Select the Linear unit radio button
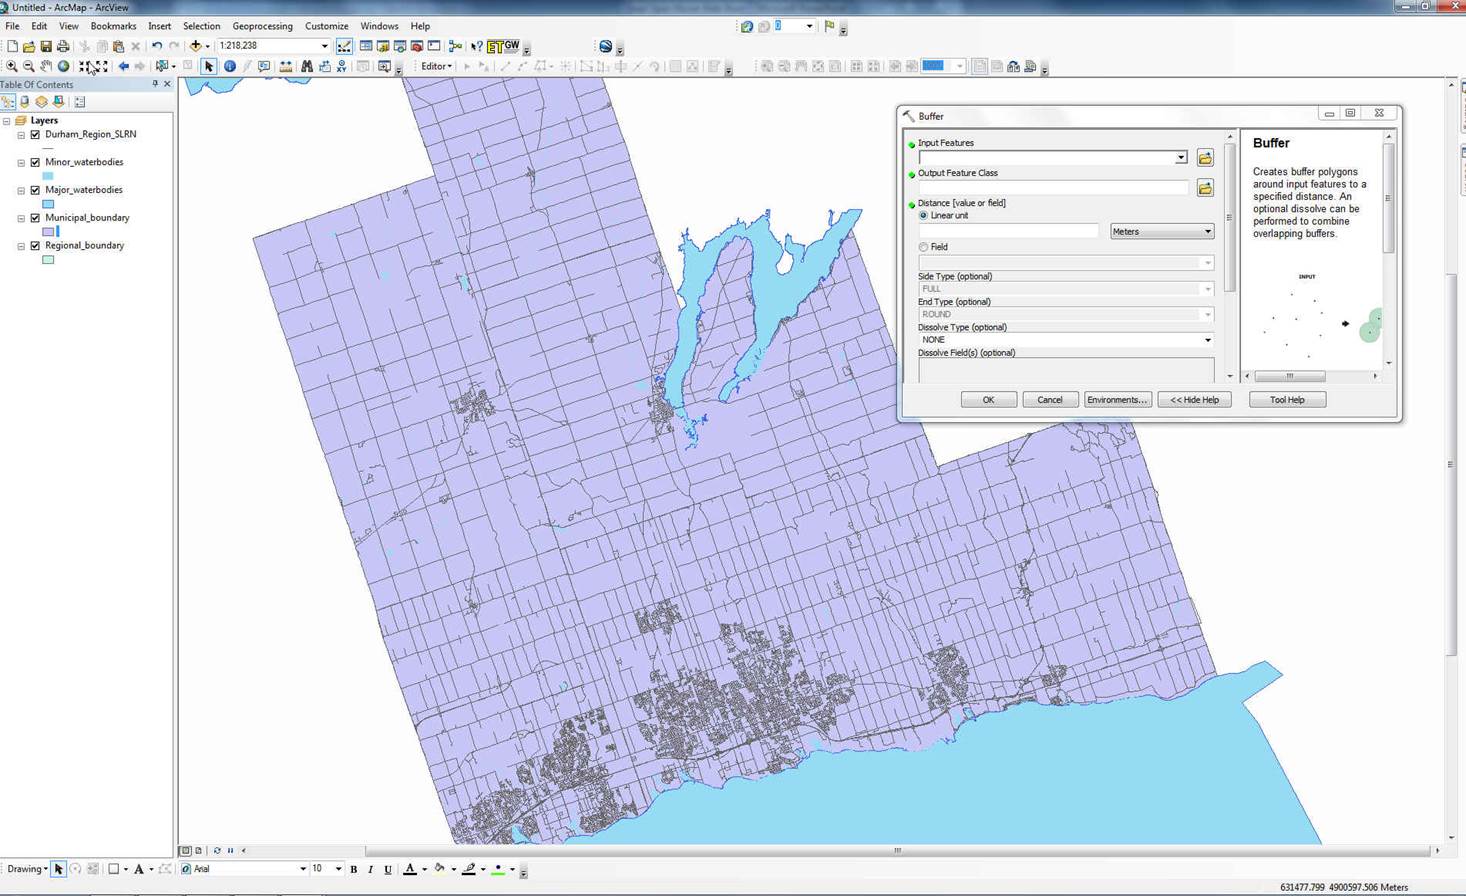 click(x=923, y=216)
